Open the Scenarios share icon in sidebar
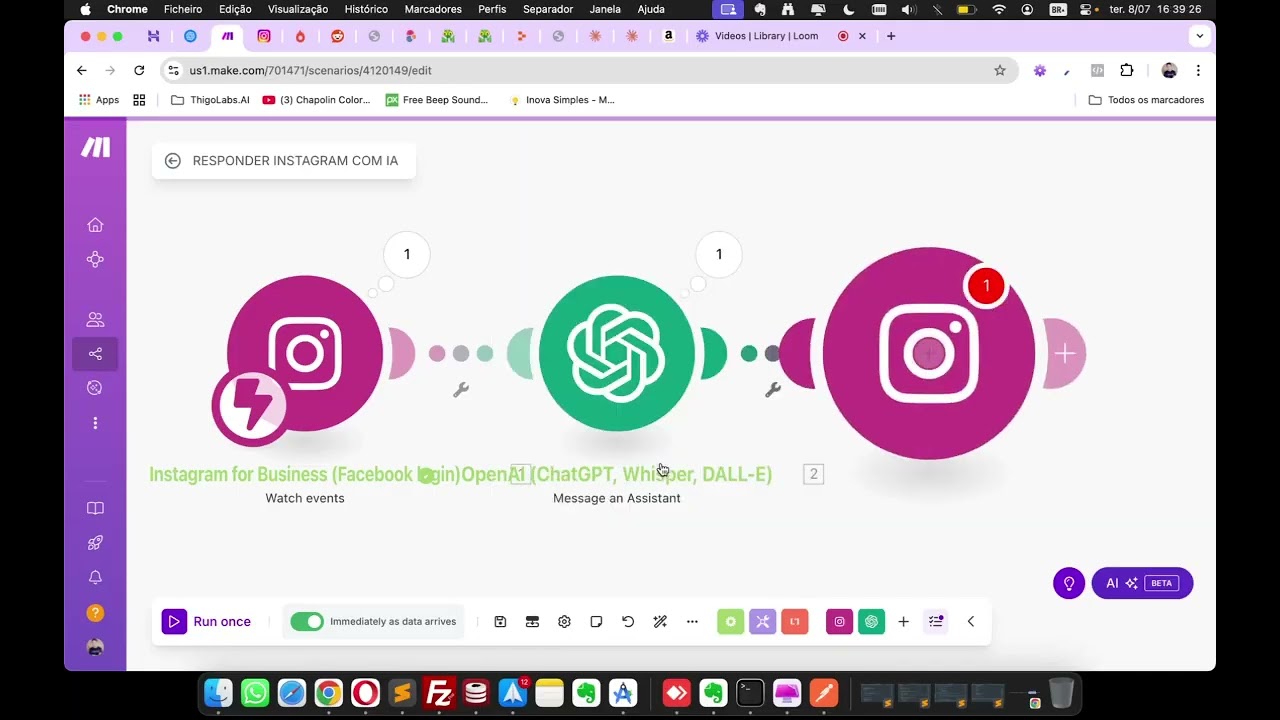 click(x=95, y=354)
